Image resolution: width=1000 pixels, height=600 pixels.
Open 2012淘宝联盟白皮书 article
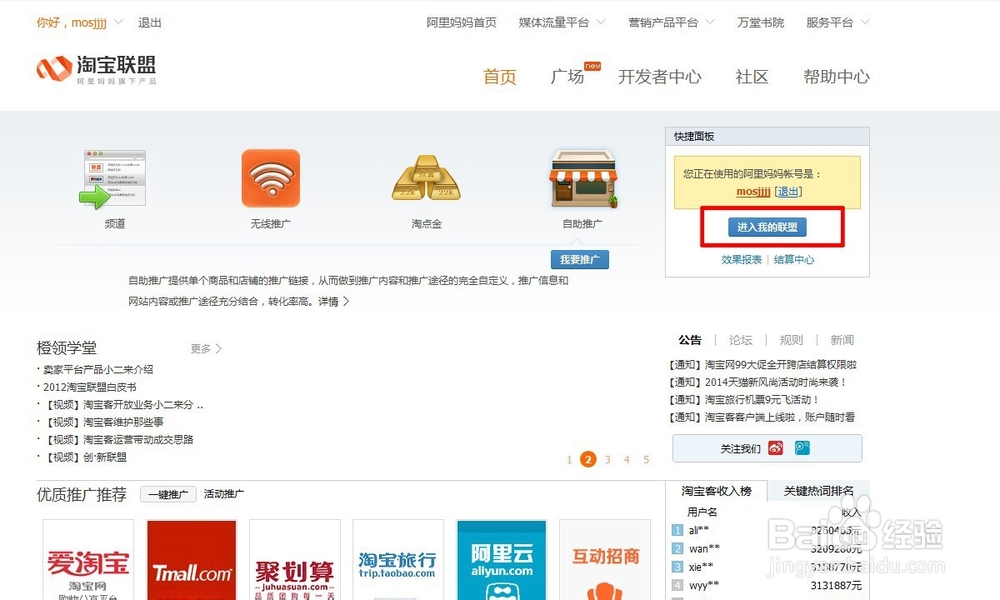[x=89, y=387]
